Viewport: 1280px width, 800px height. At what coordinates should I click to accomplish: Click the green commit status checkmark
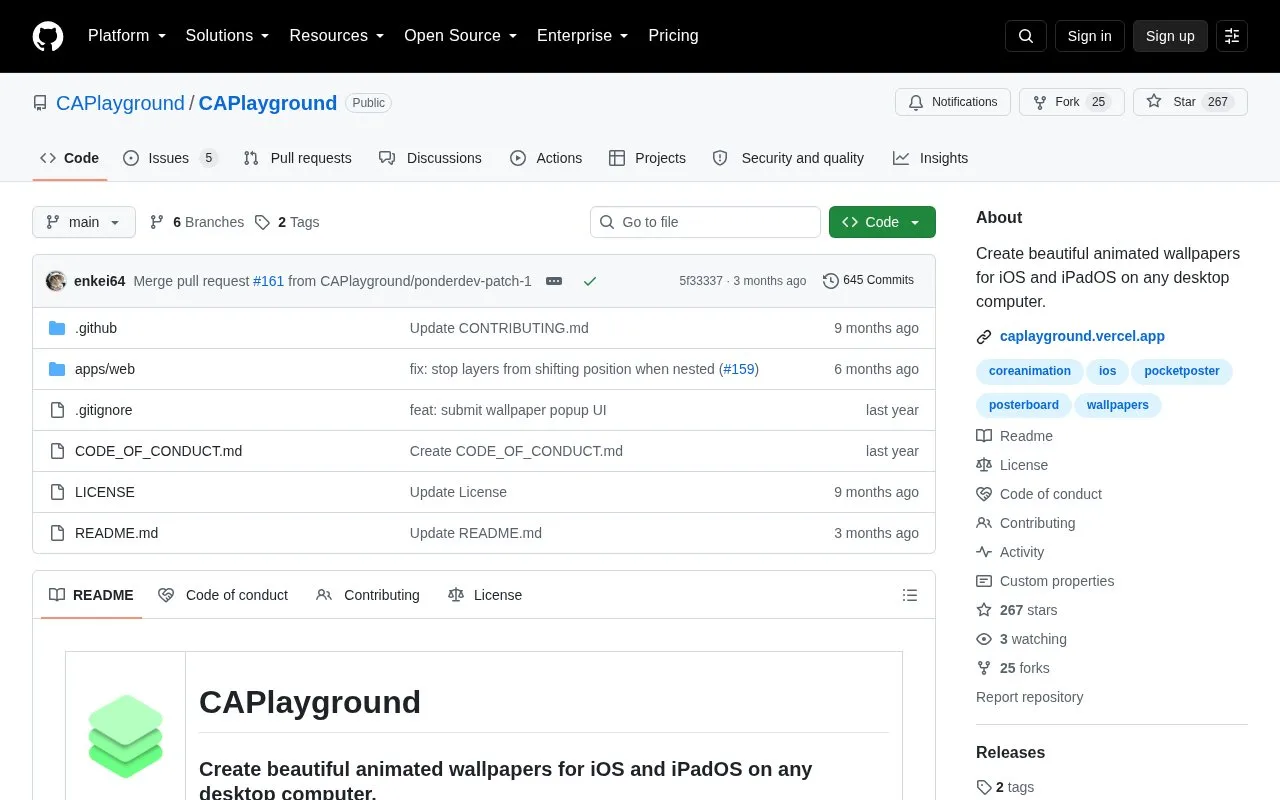click(x=590, y=281)
